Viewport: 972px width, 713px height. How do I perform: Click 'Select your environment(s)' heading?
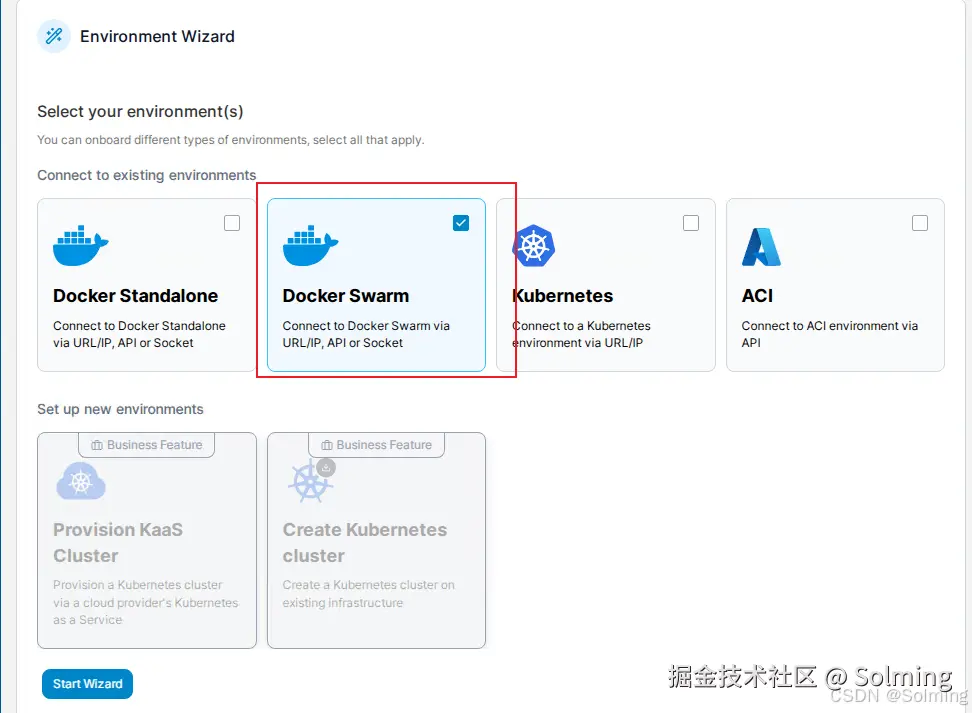(140, 112)
